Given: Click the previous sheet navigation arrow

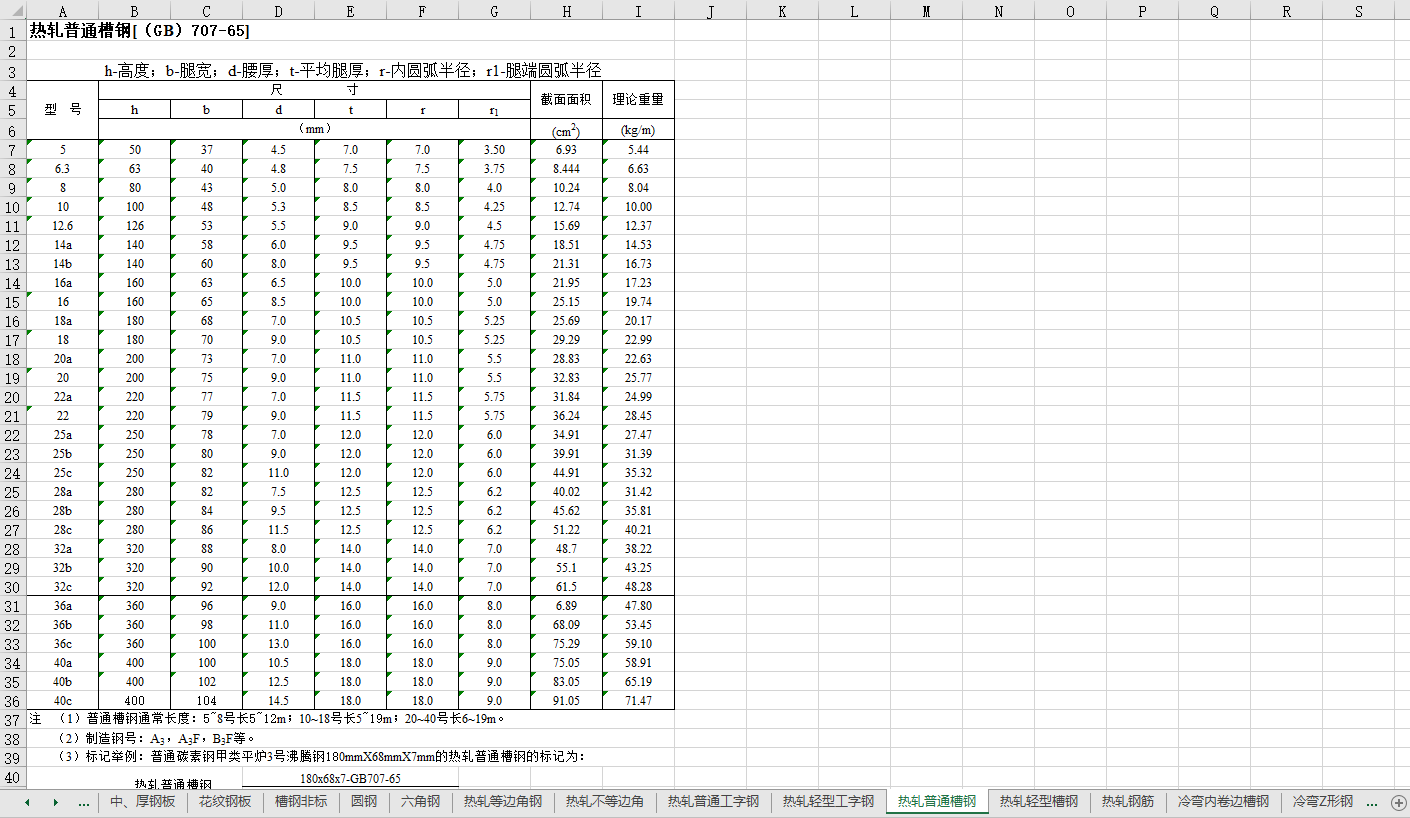Looking at the screenshot, I should pyautogui.click(x=27, y=802).
